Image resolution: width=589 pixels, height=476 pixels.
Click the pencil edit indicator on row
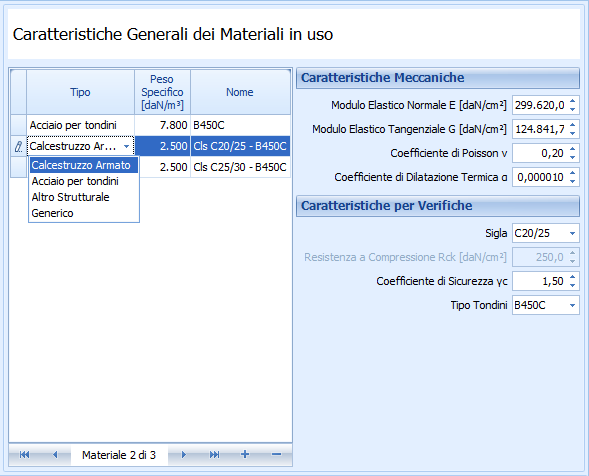point(18,146)
